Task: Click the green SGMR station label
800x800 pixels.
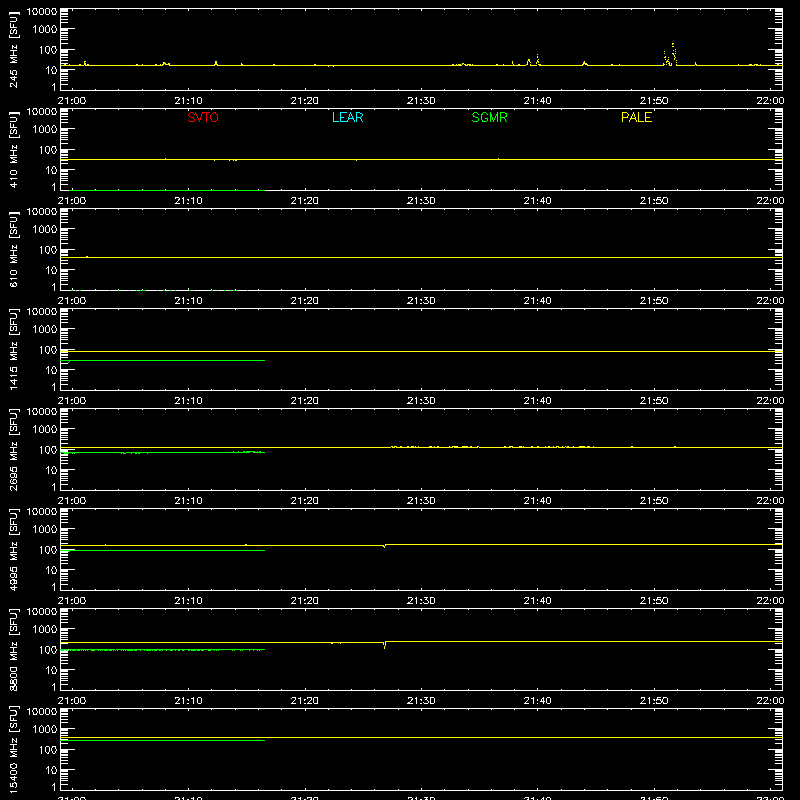Action: tap(489, 117)
